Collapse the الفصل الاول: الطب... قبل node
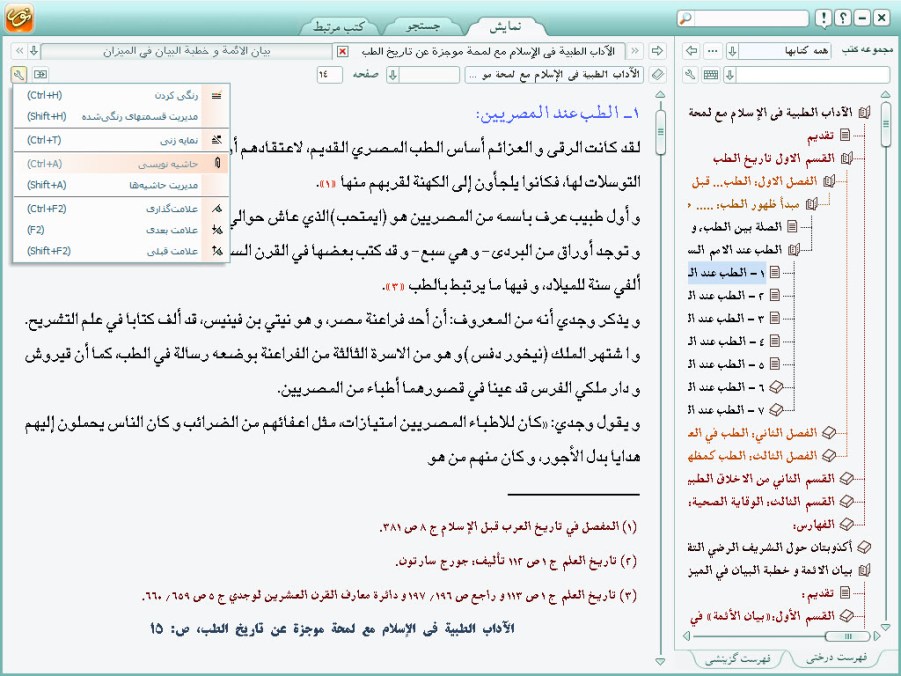 829,181
